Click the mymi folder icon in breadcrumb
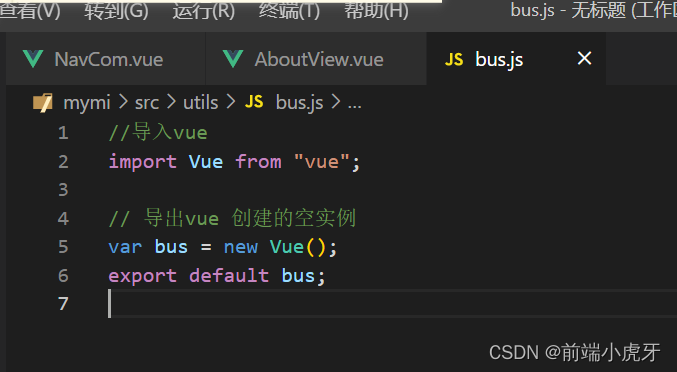 [x=43, y=103]
